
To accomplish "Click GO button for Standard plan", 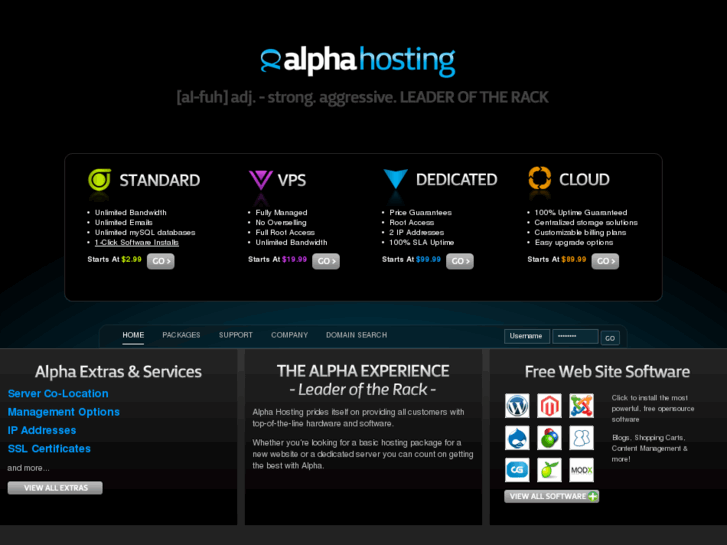I will pos(161,261).
